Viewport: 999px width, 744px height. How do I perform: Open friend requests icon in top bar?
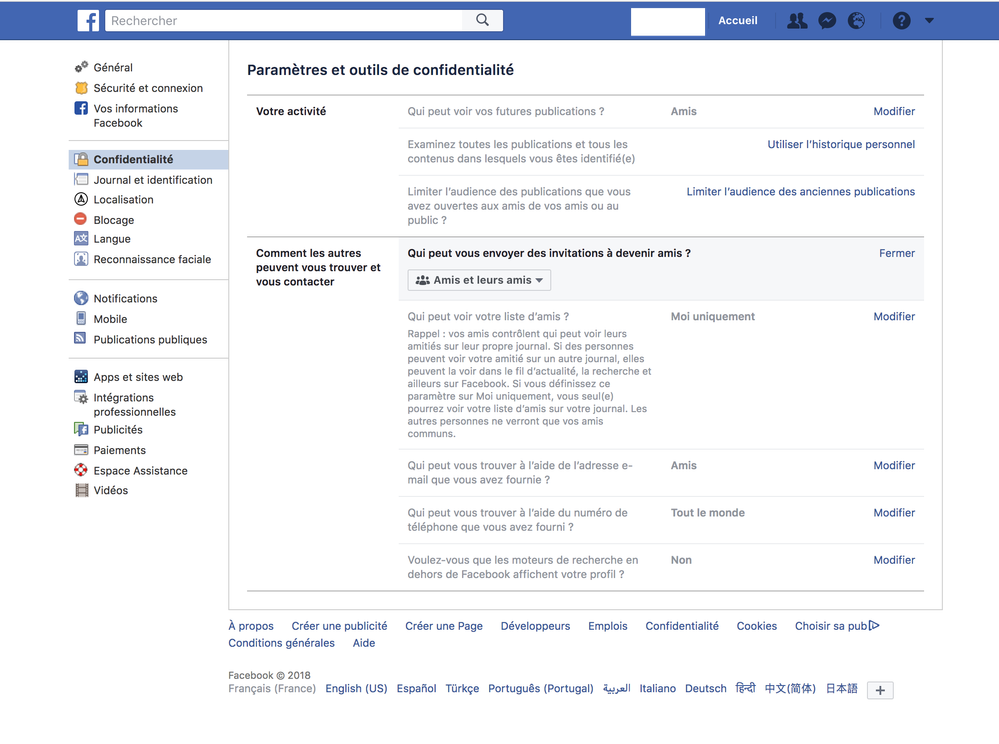796,21
